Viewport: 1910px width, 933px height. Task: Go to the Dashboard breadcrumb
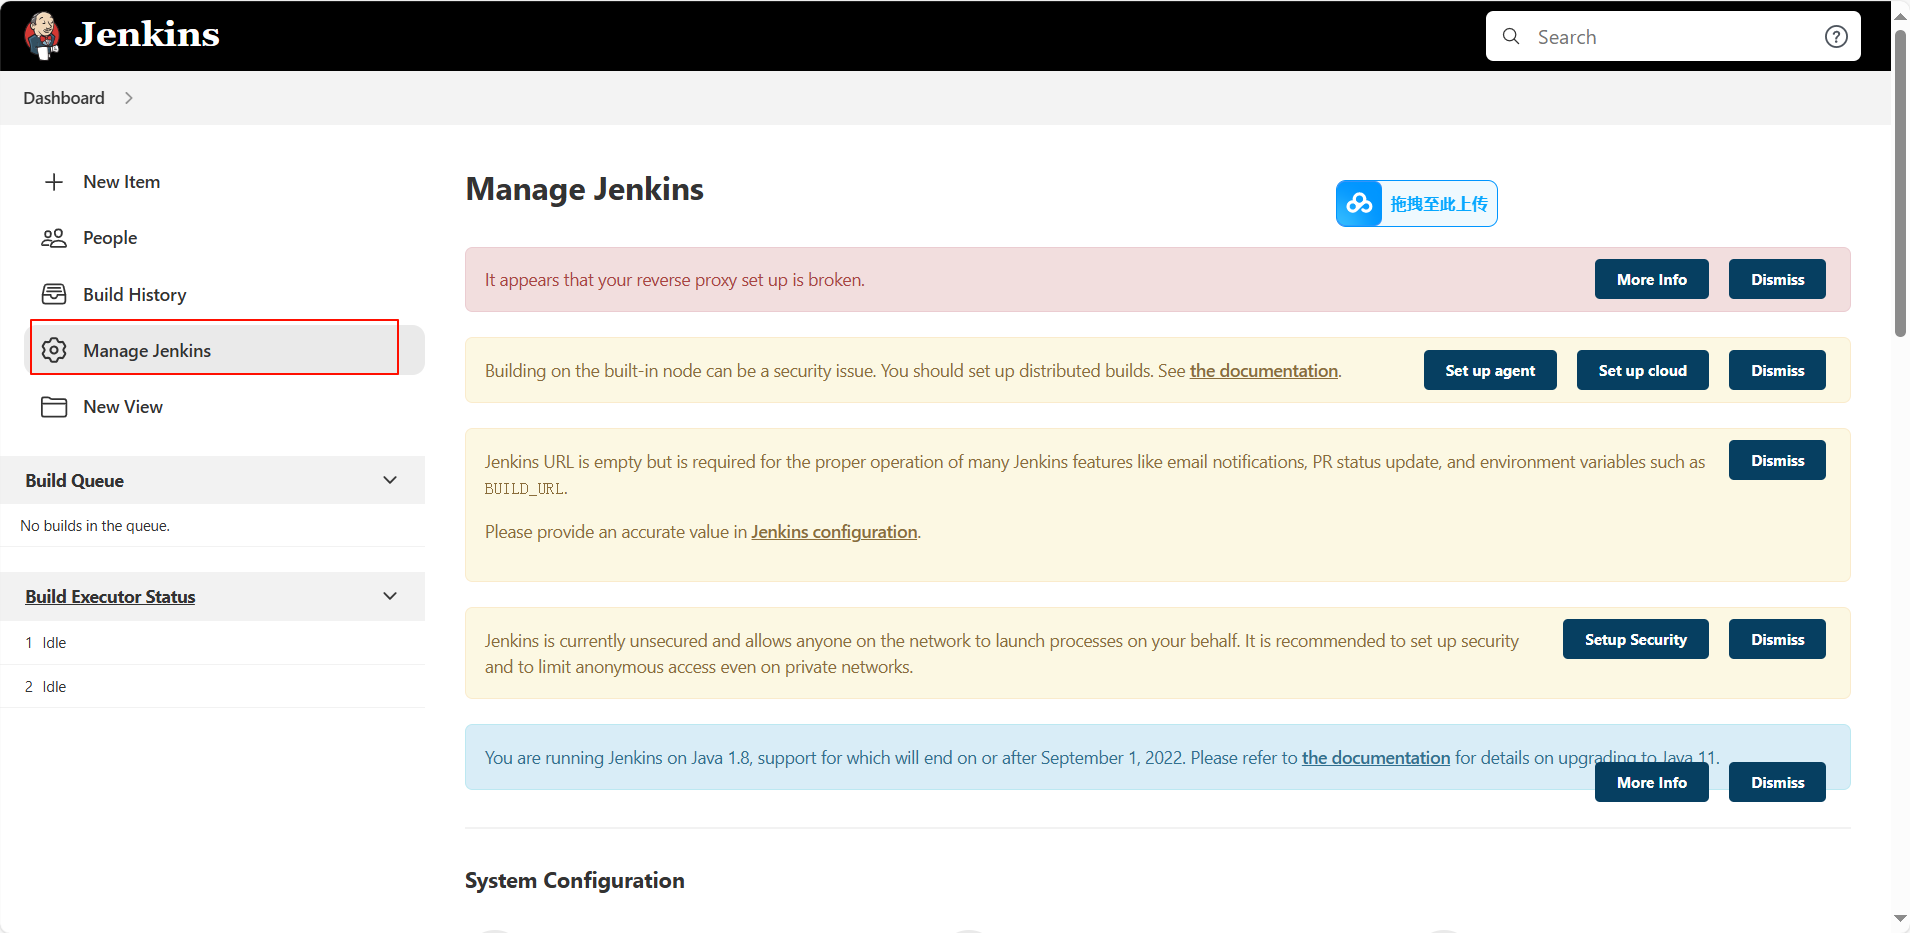pyautogui.click(x=64, y=98)
